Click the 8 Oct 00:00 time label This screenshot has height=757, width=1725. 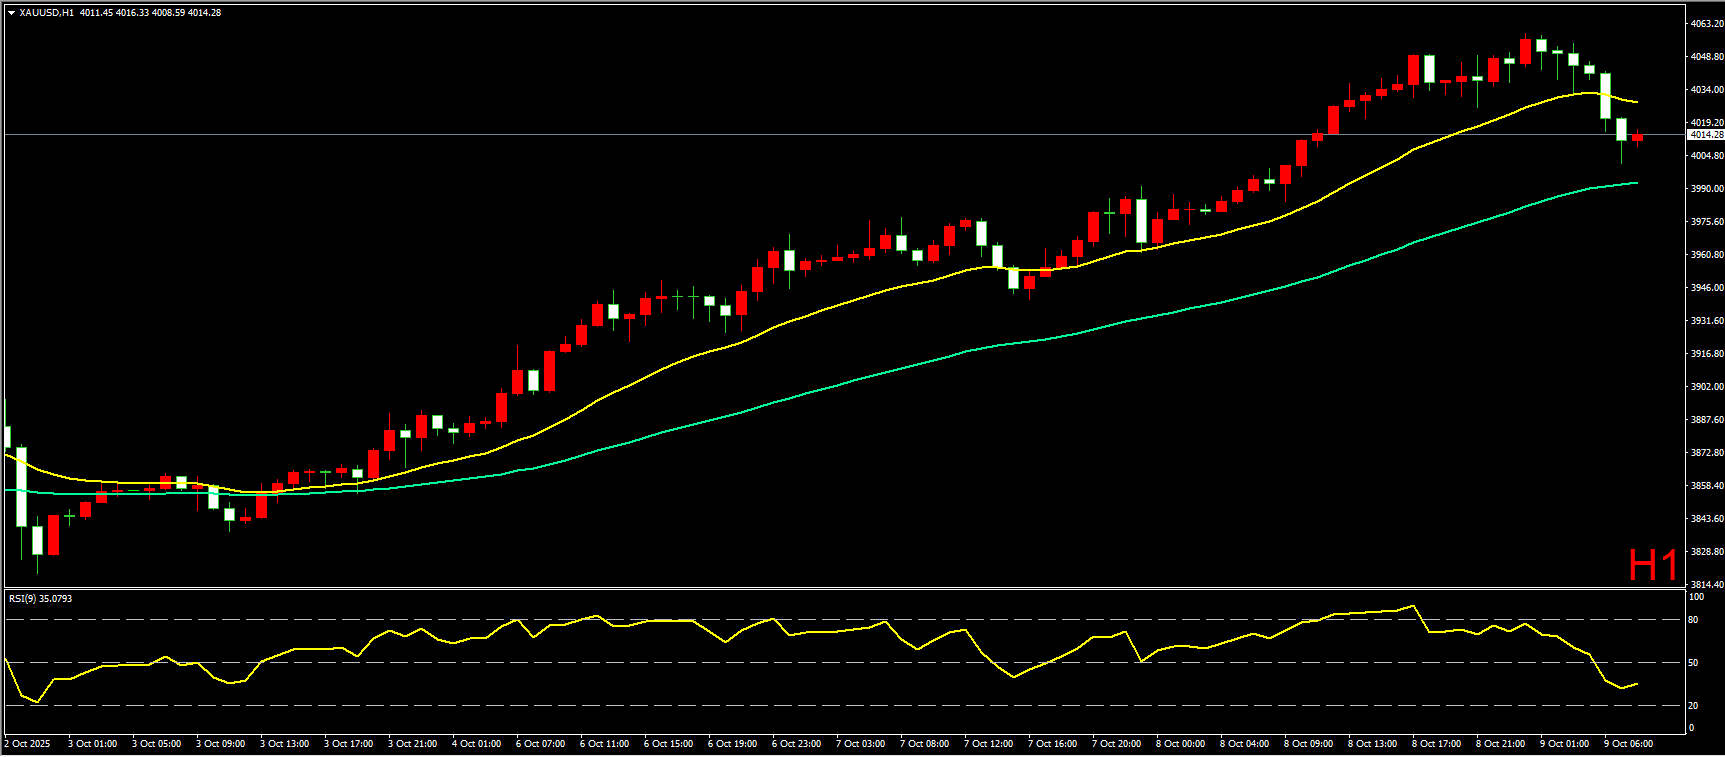pos(1180,744)
